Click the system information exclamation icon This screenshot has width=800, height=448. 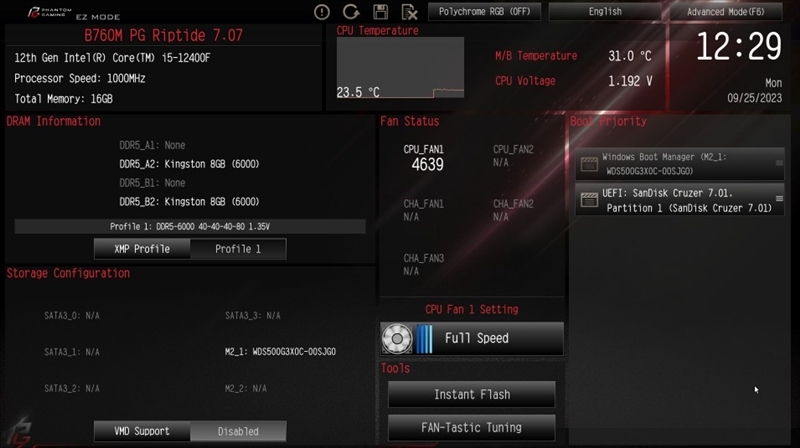tap(321, 12)
